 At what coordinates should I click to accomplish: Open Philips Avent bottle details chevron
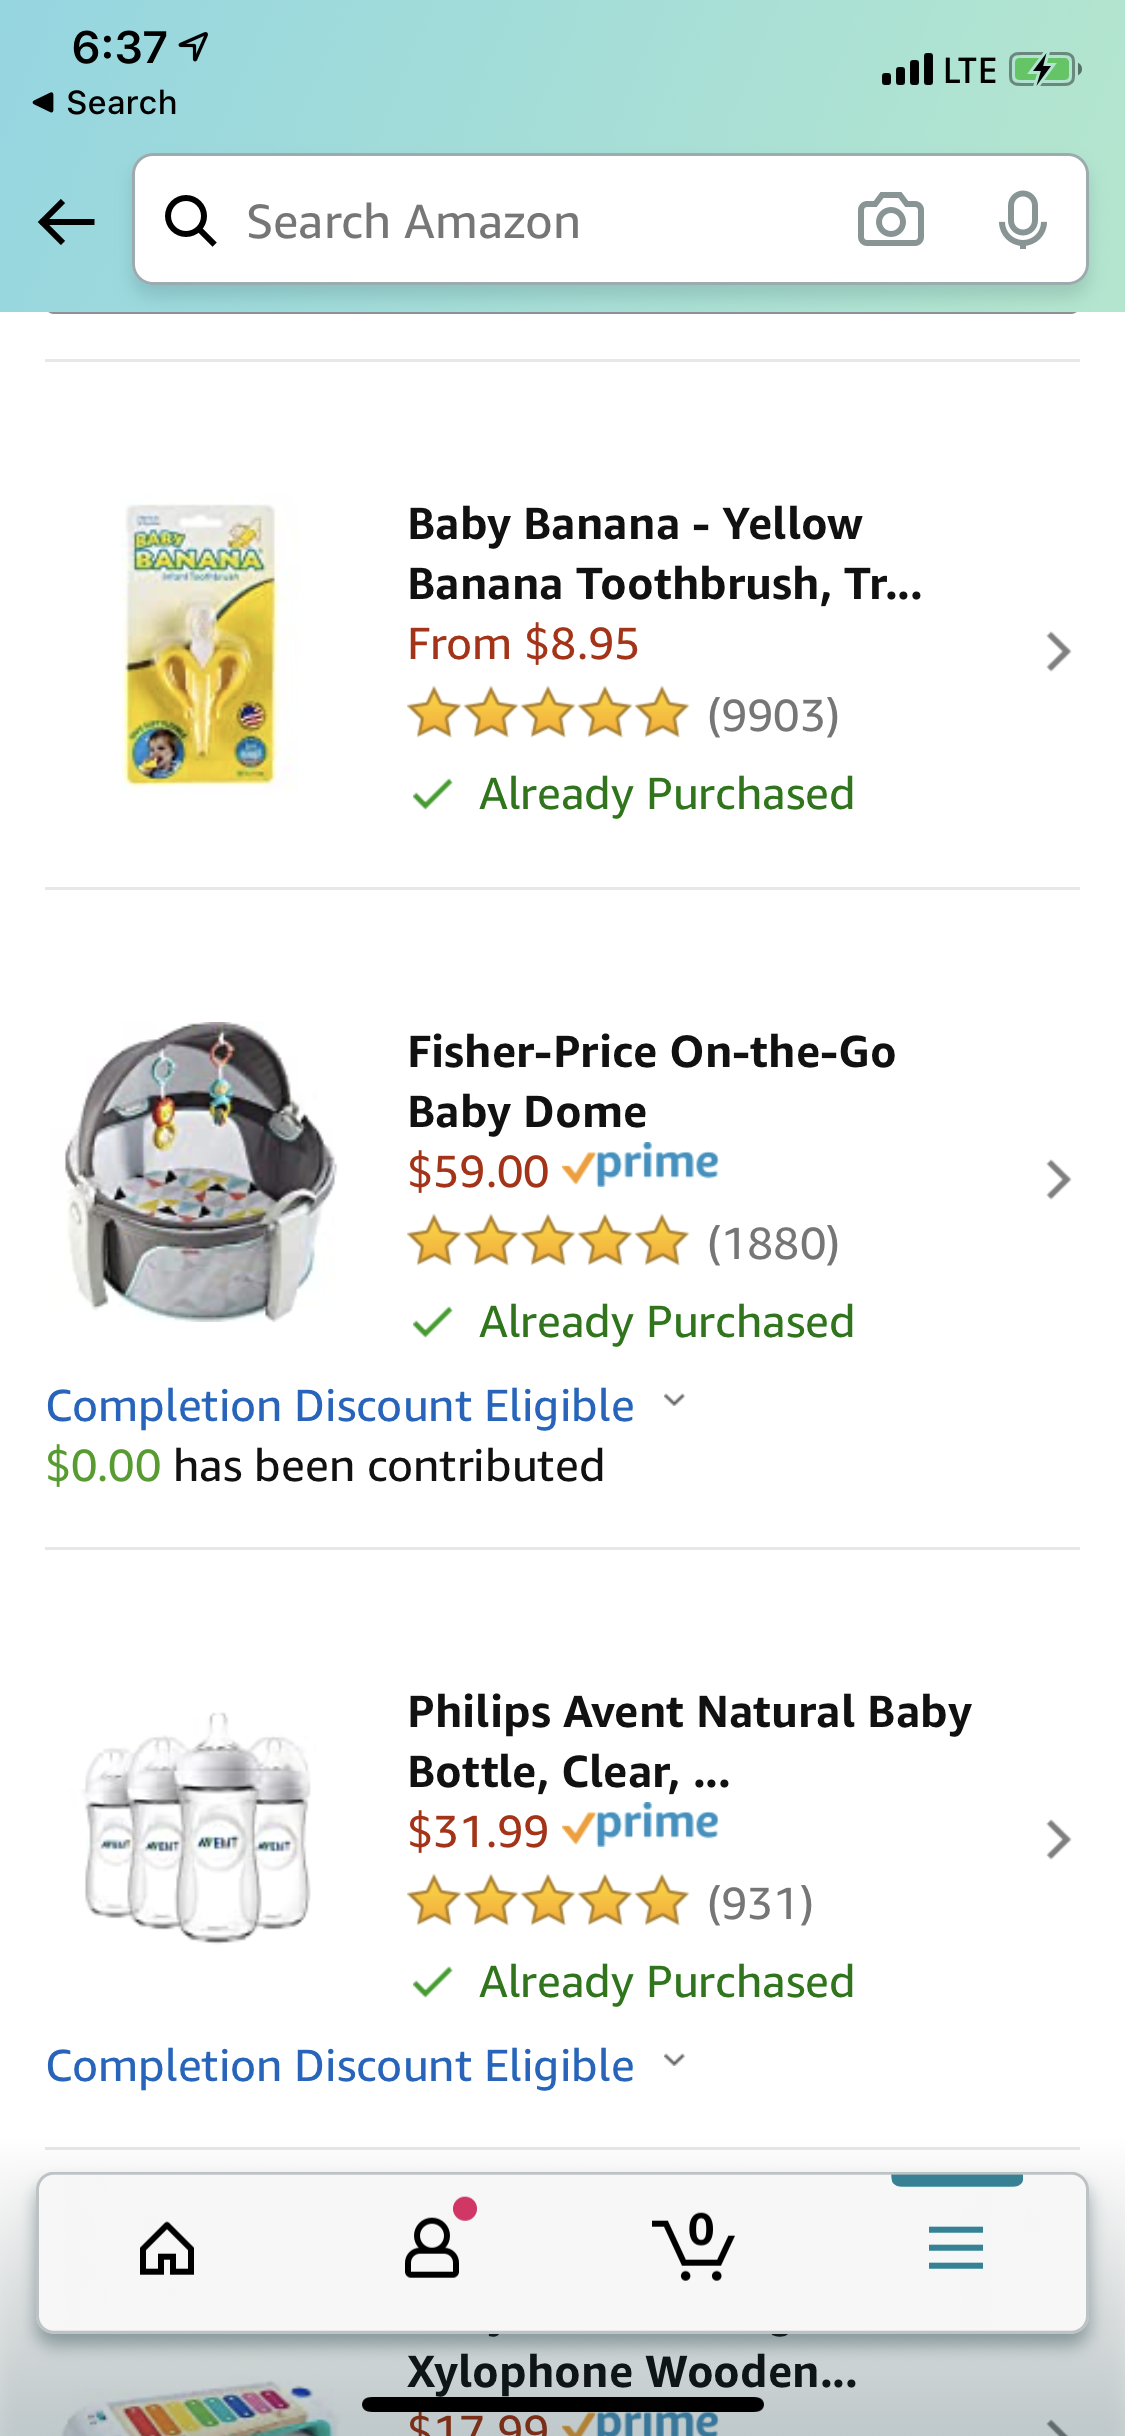pos(1057,1840)
